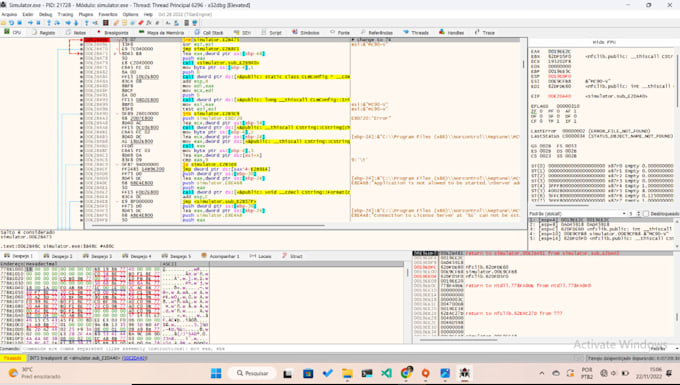Switch to the SEH tab
This screenshot has width=680, height=385.
(x=242, y=33)
